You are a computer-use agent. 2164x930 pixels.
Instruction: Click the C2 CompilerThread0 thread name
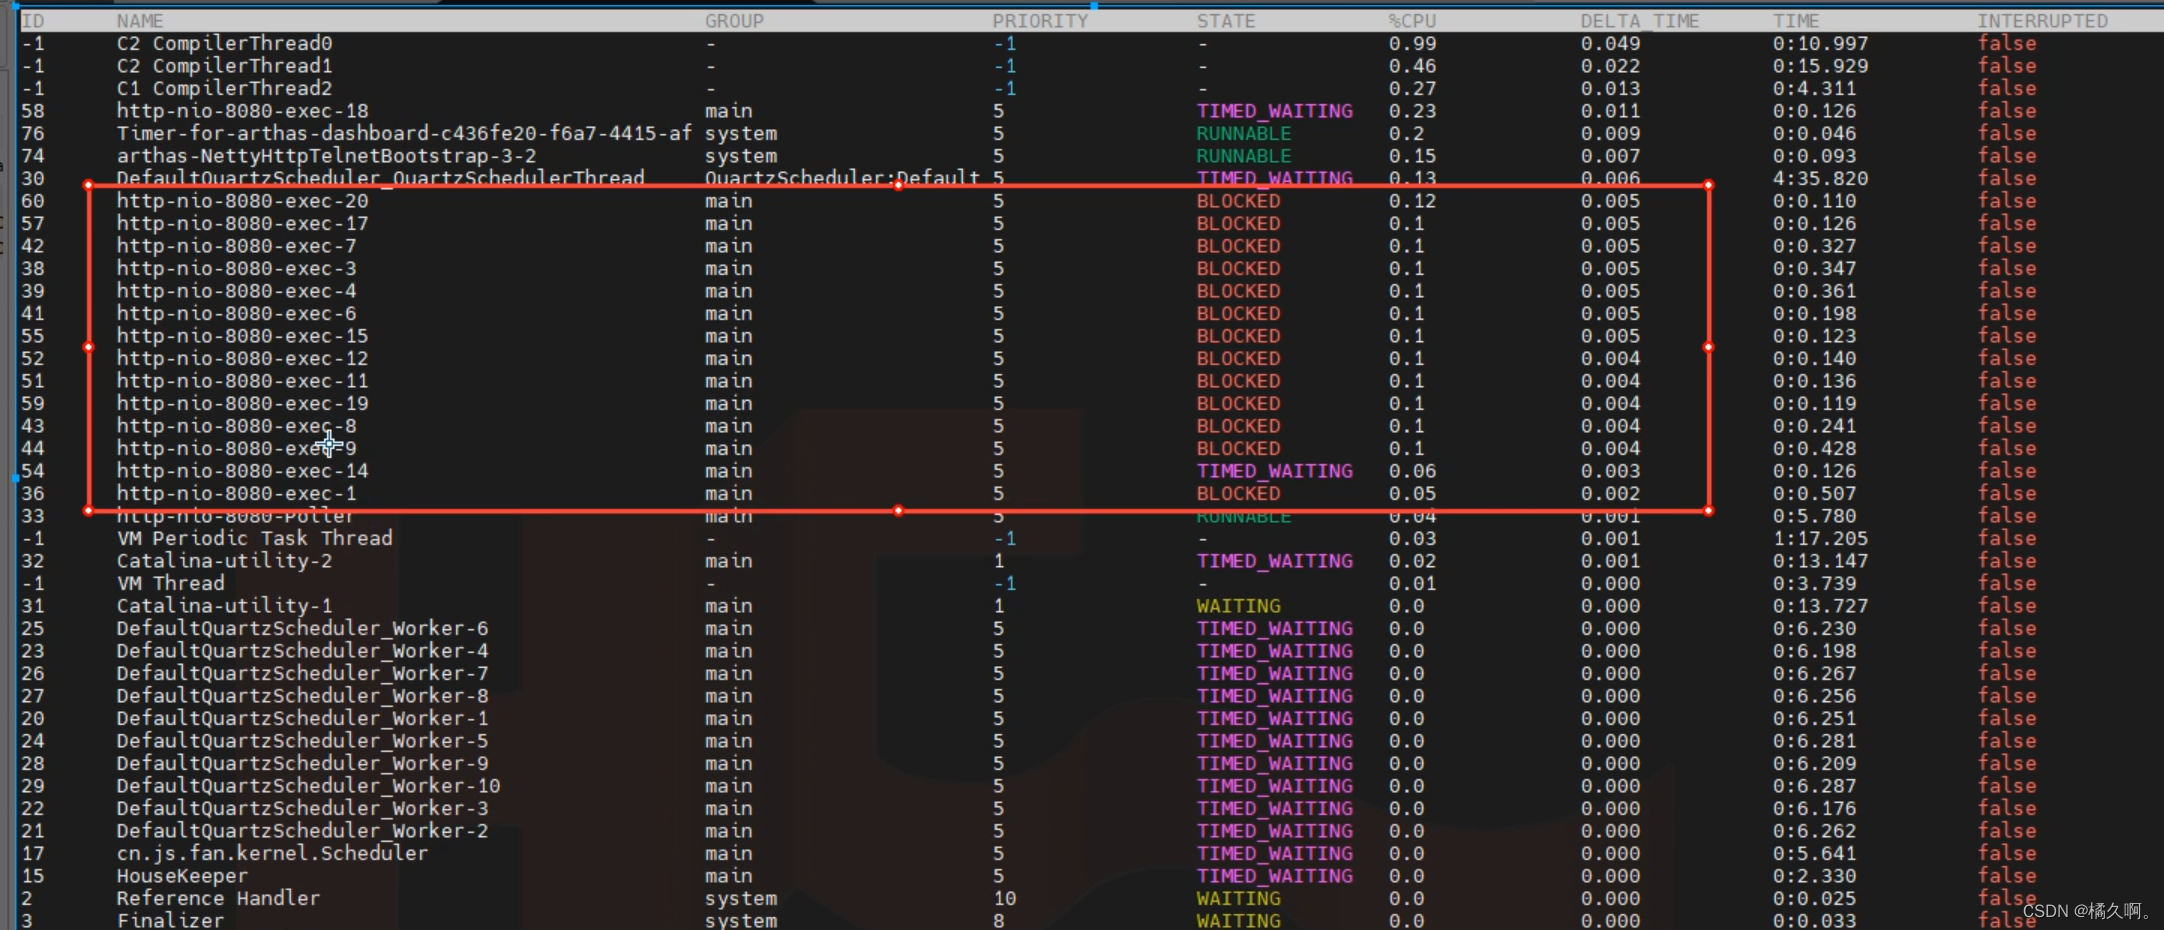click(224, 44)
